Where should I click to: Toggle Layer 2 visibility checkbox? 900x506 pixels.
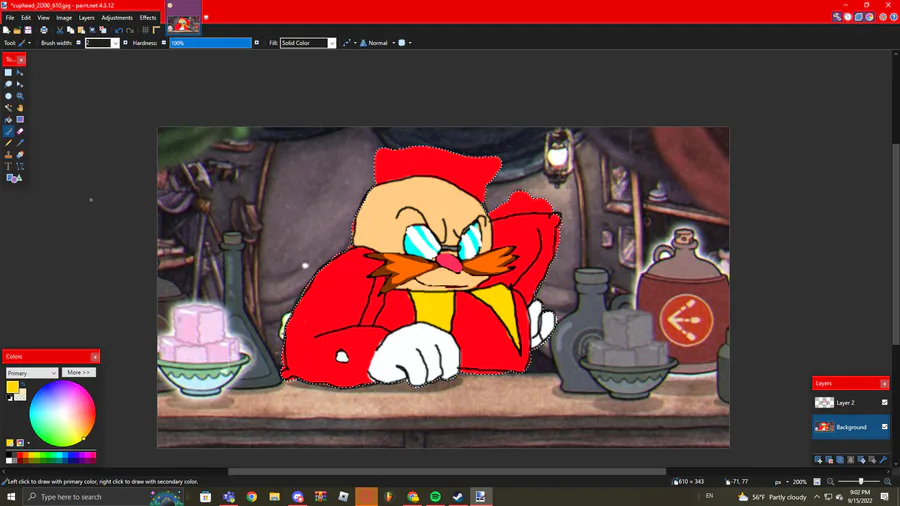[885, 402]
